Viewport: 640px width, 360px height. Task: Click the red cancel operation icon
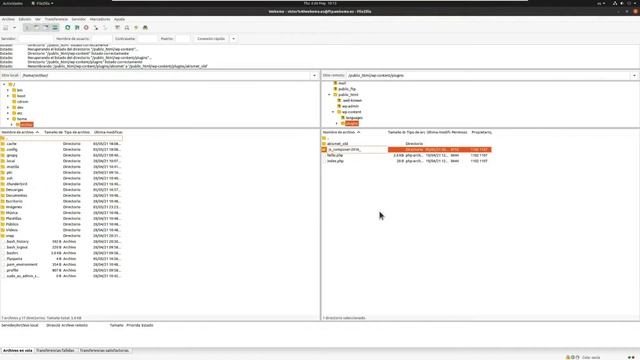(x=86, y=28)
